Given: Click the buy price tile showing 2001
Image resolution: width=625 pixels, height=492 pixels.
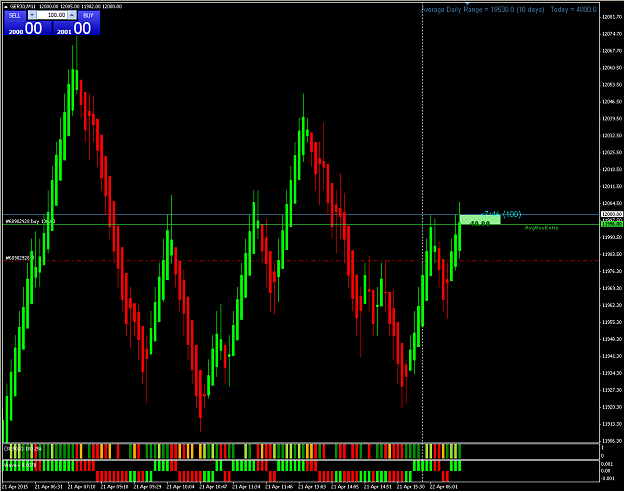Looking at the screenshot, I should pyautogui.click(x=76, y=28).
